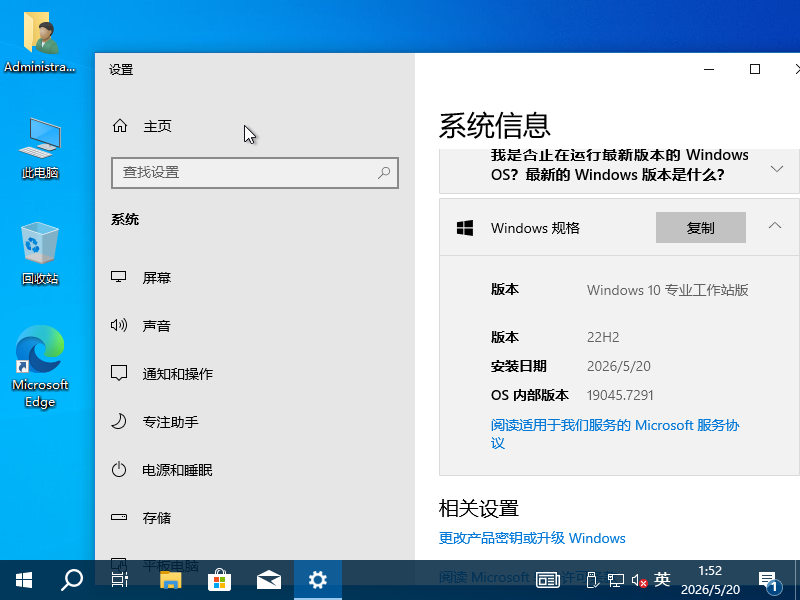This screenshot has height=600, width=800.
Task: Click the Settings gear on the taskbar
Action: click(x=318, y=580)
